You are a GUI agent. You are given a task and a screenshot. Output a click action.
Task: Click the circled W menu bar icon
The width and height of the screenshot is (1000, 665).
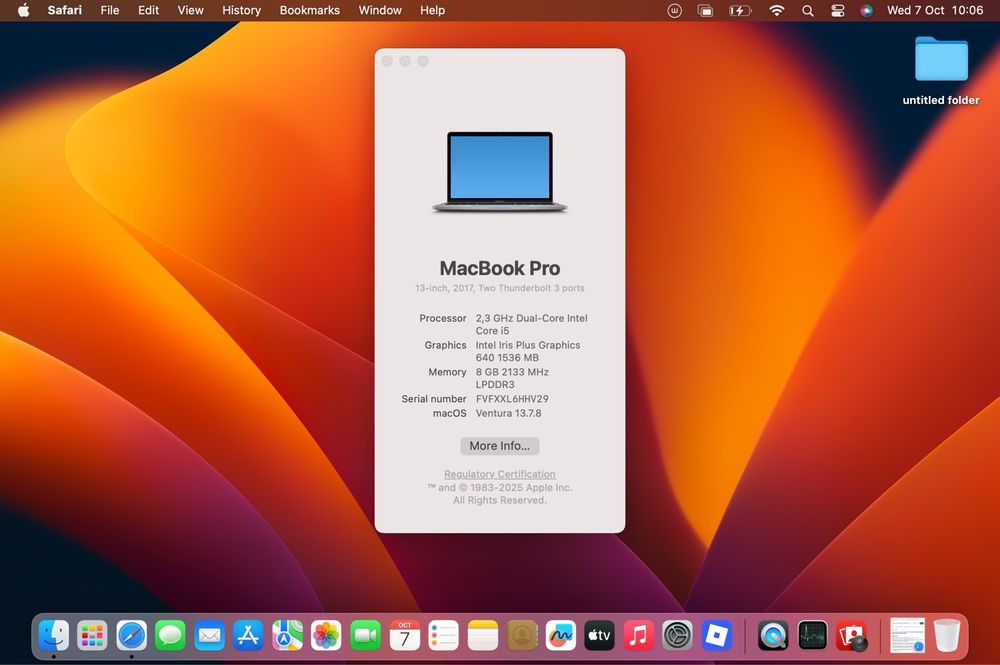(x=674, y=10)
